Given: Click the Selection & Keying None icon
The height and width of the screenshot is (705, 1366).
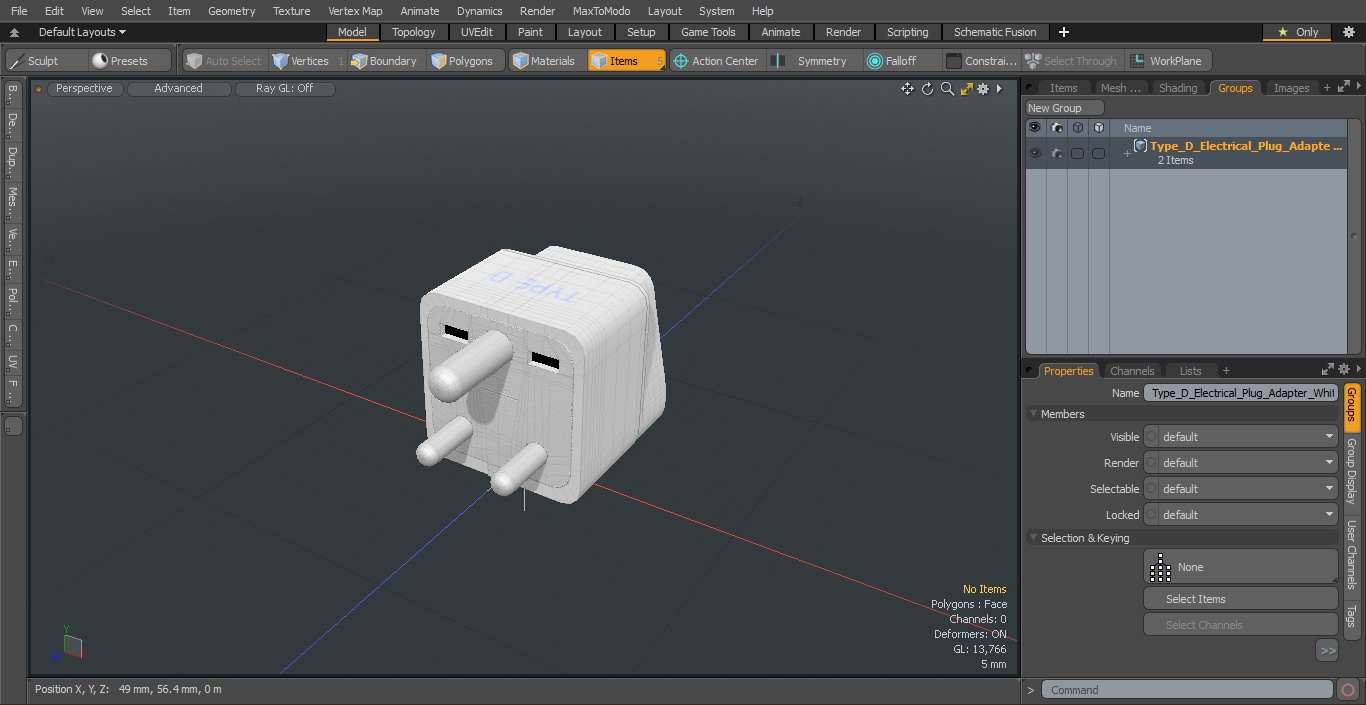Looking at the screenshot, I should tap(1160, 567).
